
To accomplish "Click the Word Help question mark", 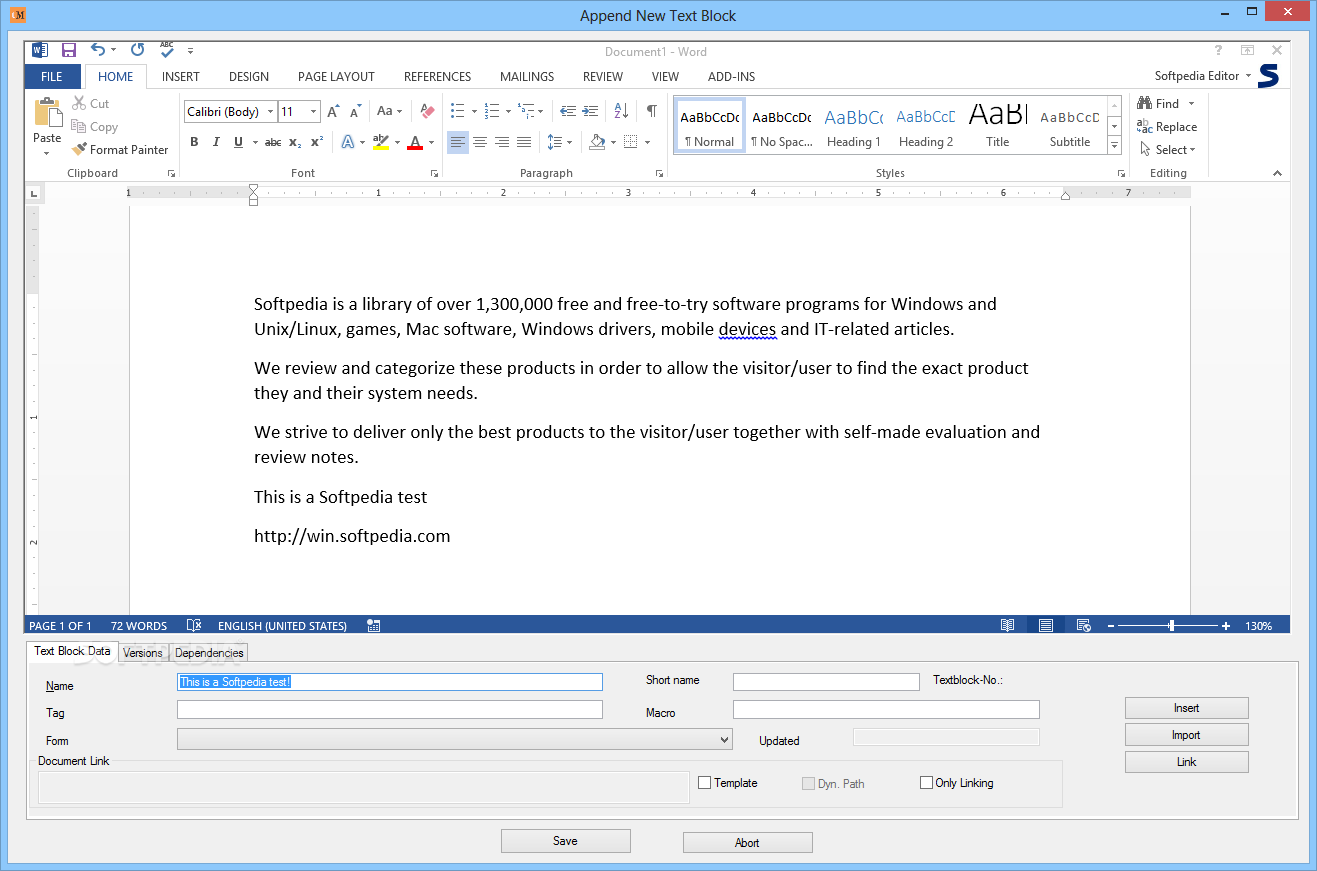I will [x=1218, y=50].
